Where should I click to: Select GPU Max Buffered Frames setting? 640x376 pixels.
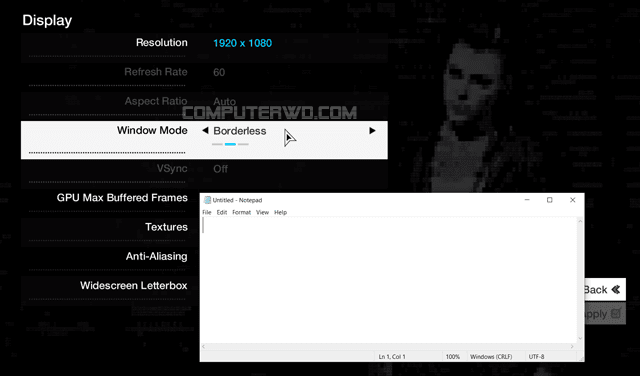tap(122, 198)
